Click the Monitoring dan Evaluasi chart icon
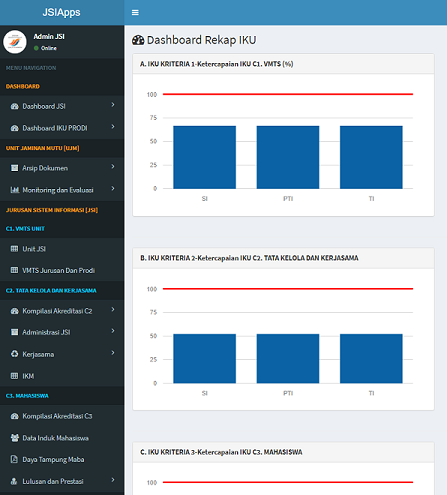447x495 pixels. [14, 190]
